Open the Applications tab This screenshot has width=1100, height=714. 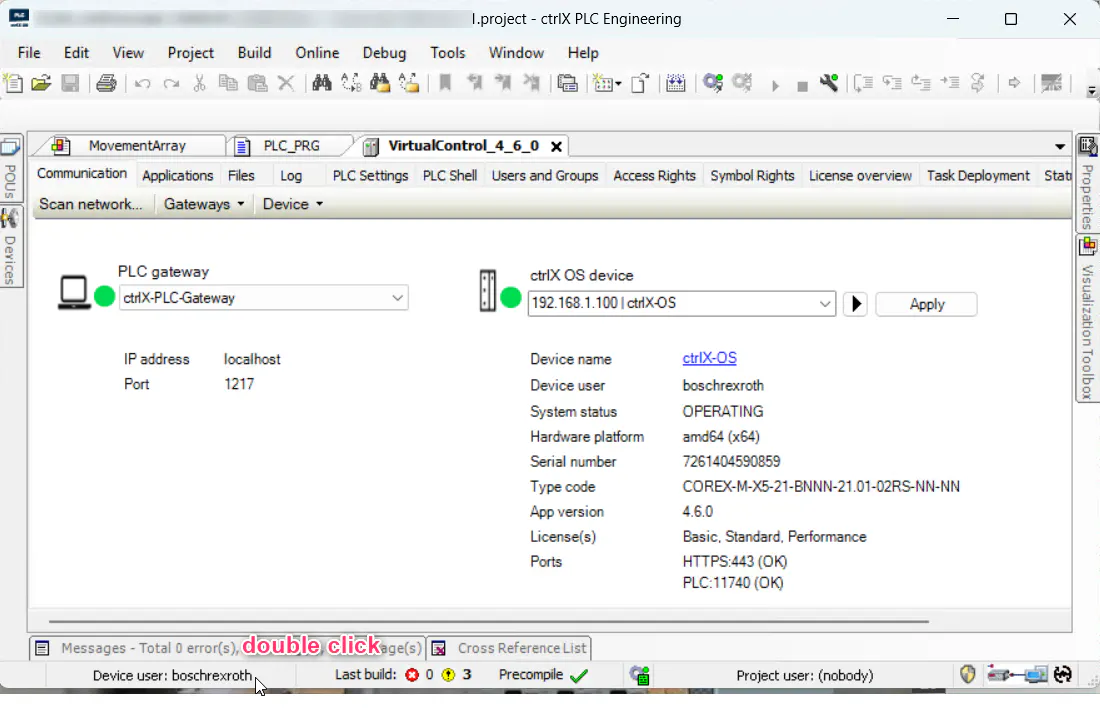coord(177,175)
